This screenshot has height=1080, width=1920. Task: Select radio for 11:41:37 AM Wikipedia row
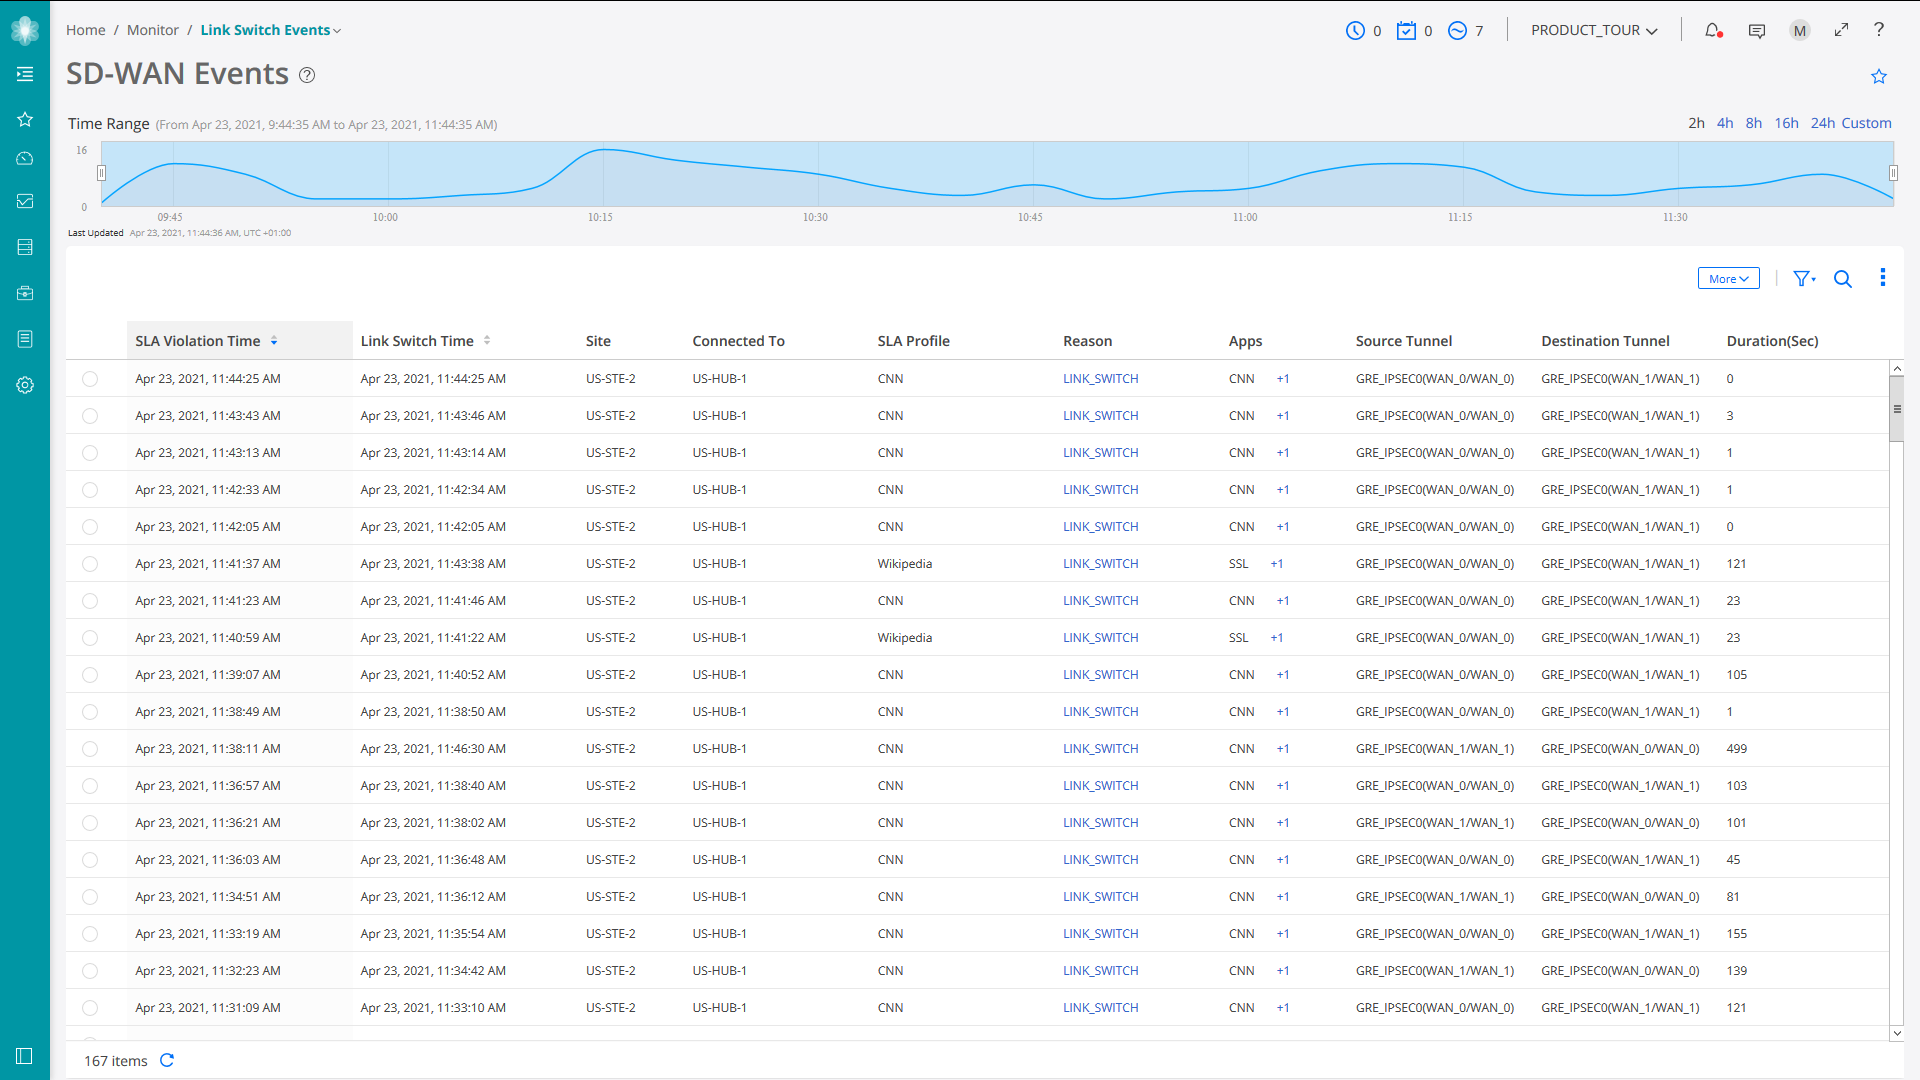pyautogui.click(x=90, y=564)
